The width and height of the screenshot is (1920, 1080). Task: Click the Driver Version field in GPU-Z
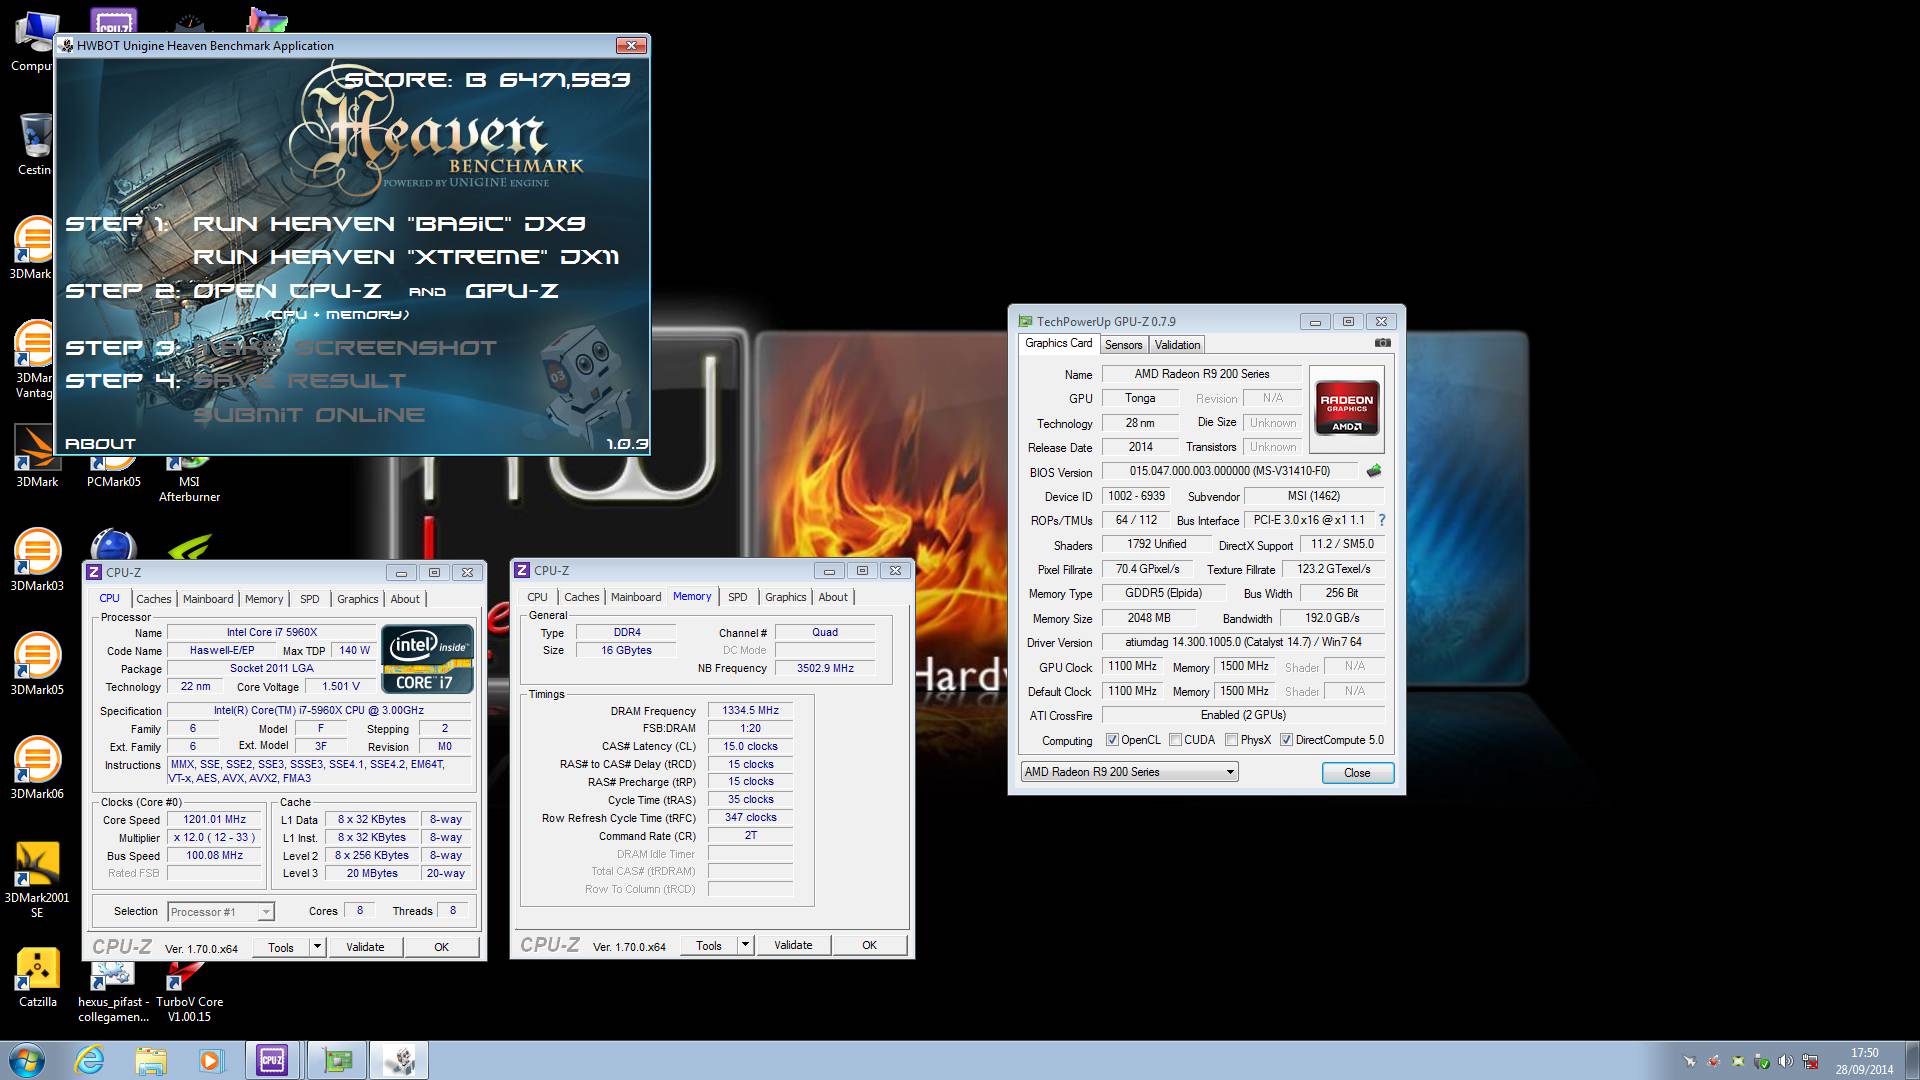tap(1243, 642)
